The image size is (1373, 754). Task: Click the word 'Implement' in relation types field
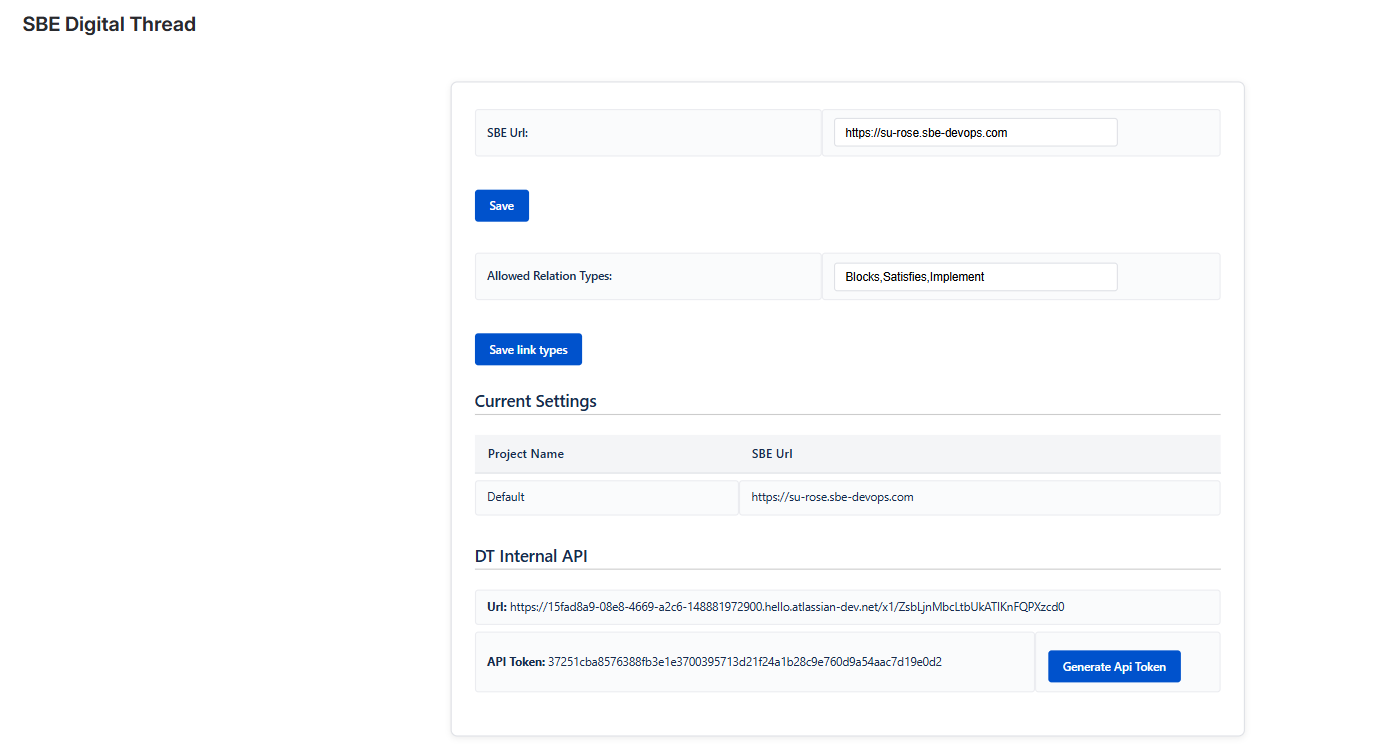coord(957,277)
